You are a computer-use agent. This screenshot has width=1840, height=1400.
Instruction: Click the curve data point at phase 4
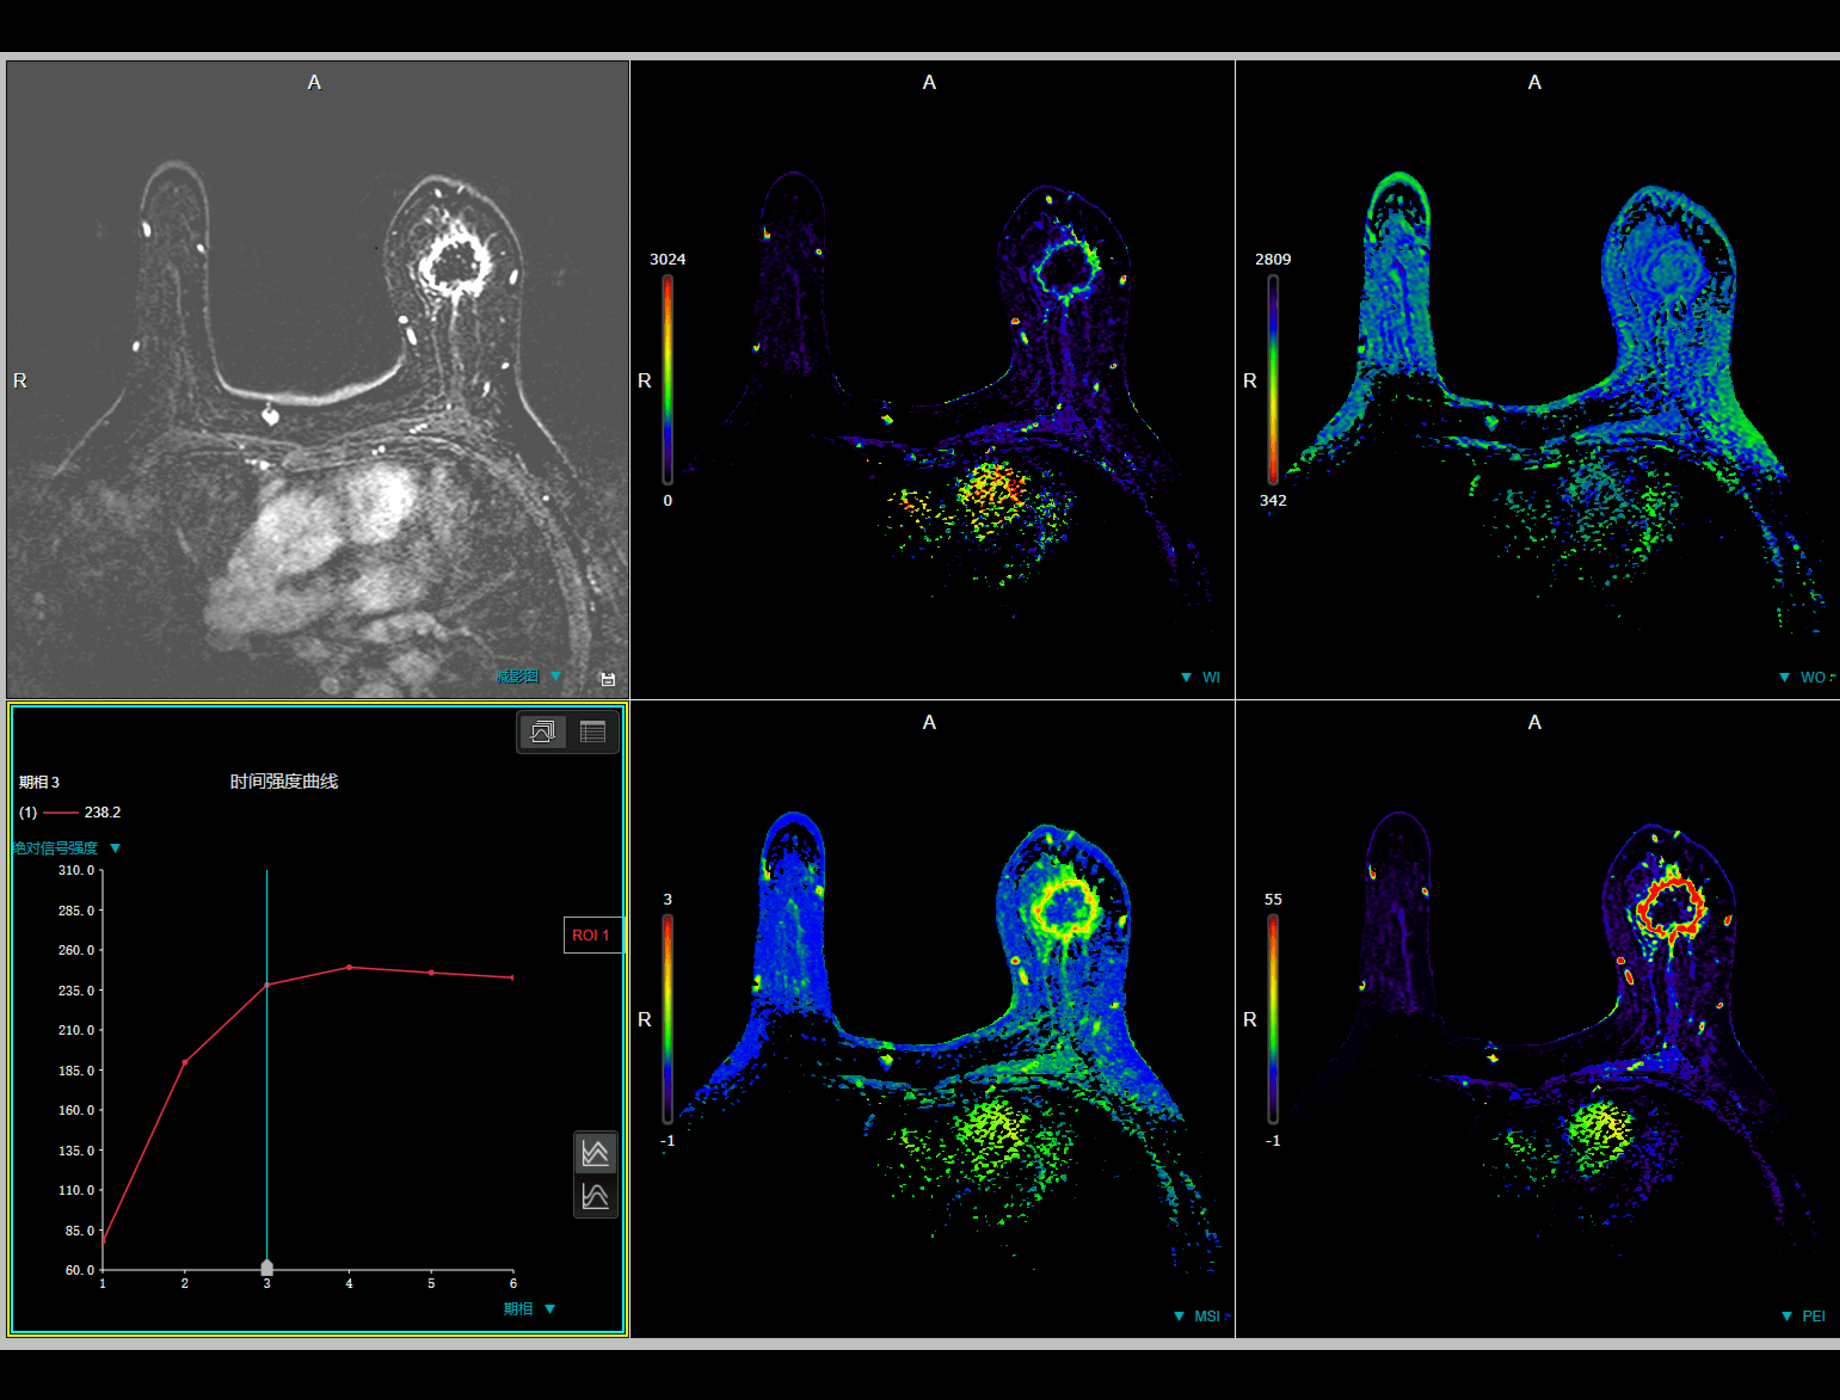349,967
